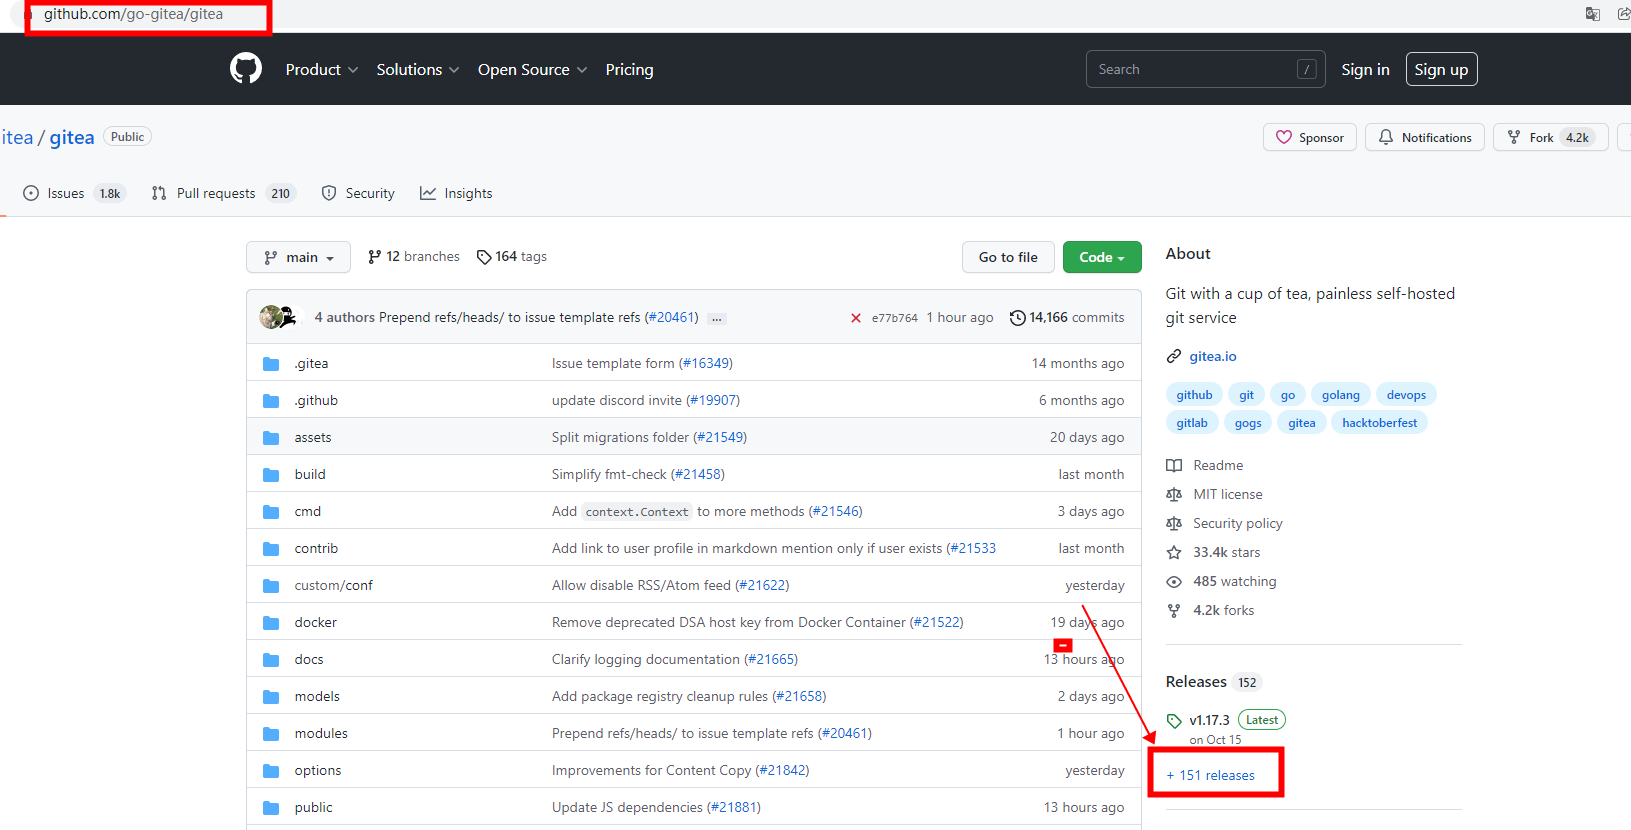Click the history clock icon by commits count
Image resolution: width=1631 pixels, height=830 pixels.
coord(1018,318)
